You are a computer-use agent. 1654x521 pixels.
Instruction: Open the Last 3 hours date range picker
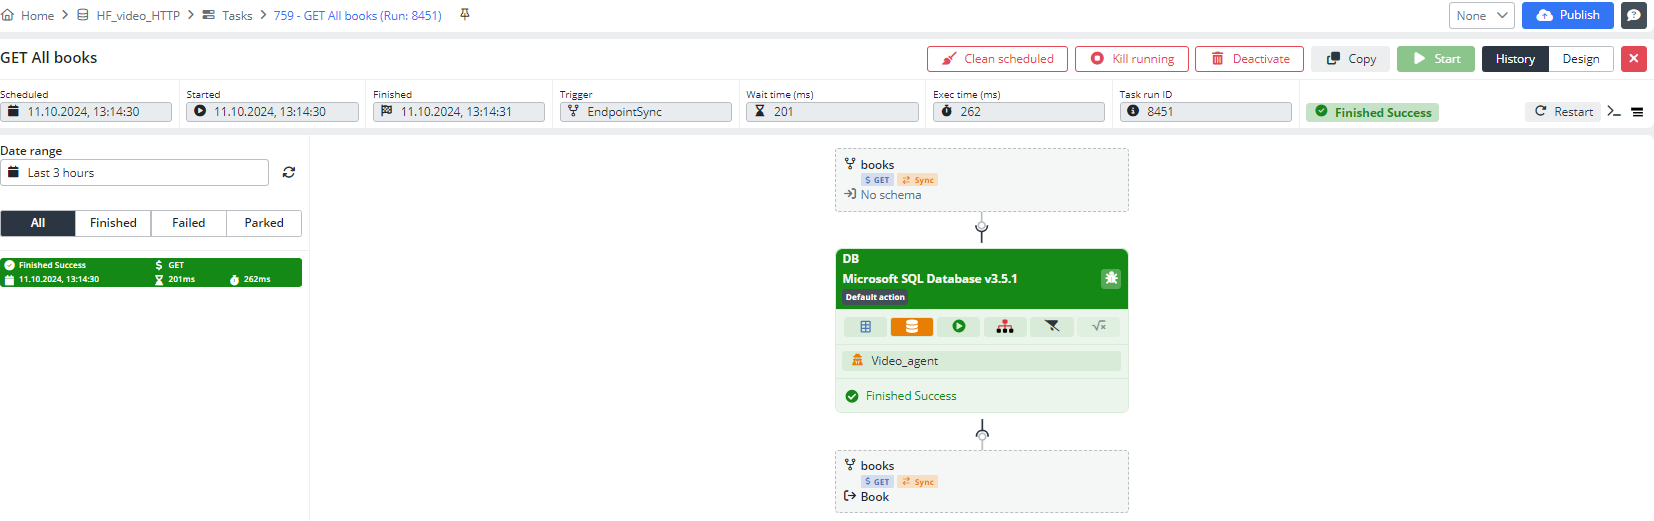coord(135,173)
